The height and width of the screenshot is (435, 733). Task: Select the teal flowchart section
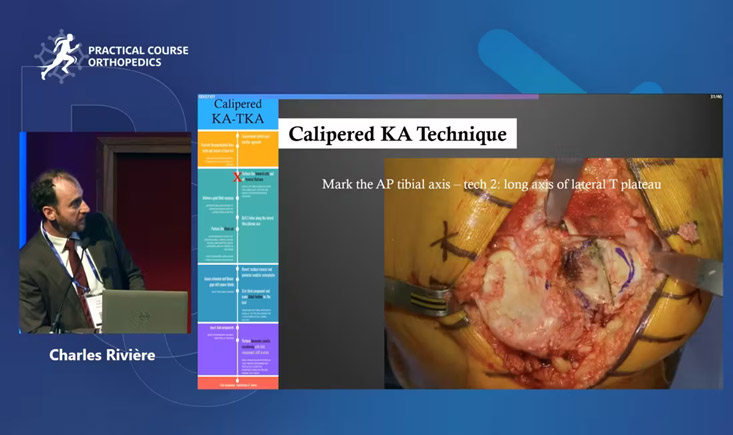(x=238, y=215)
